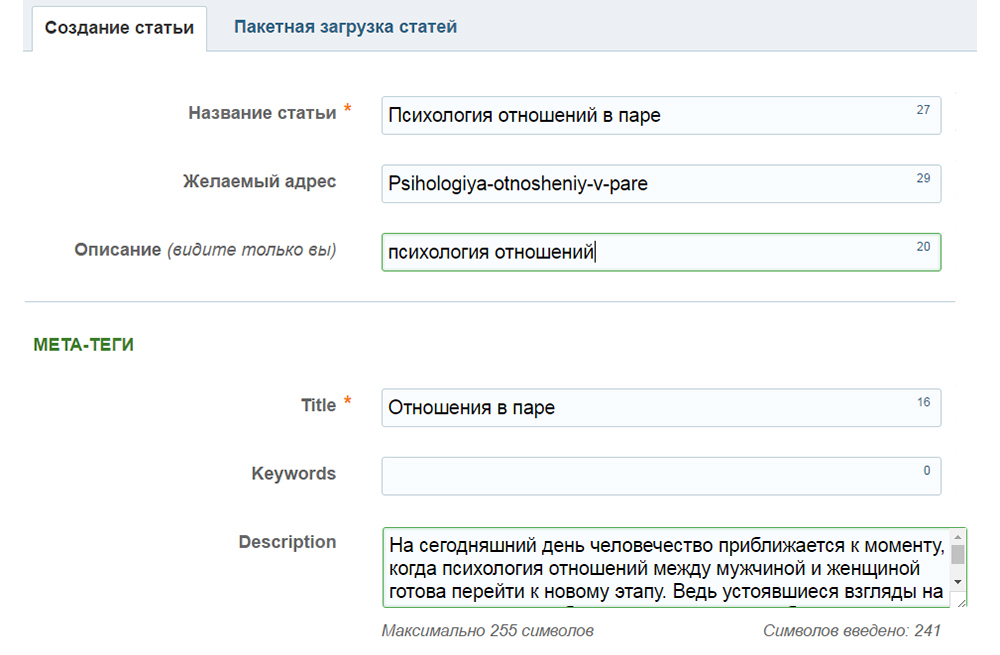Focus the Желаемый адрес address field
Screen dimensions: 1000x655
click(640, 184)
